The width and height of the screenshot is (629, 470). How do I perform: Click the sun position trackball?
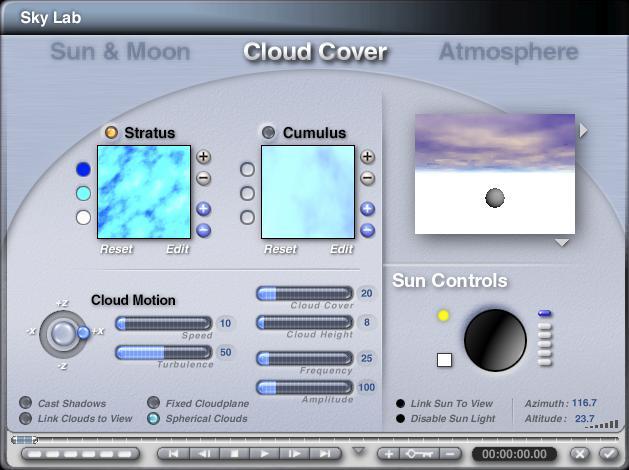coord(495,340)
